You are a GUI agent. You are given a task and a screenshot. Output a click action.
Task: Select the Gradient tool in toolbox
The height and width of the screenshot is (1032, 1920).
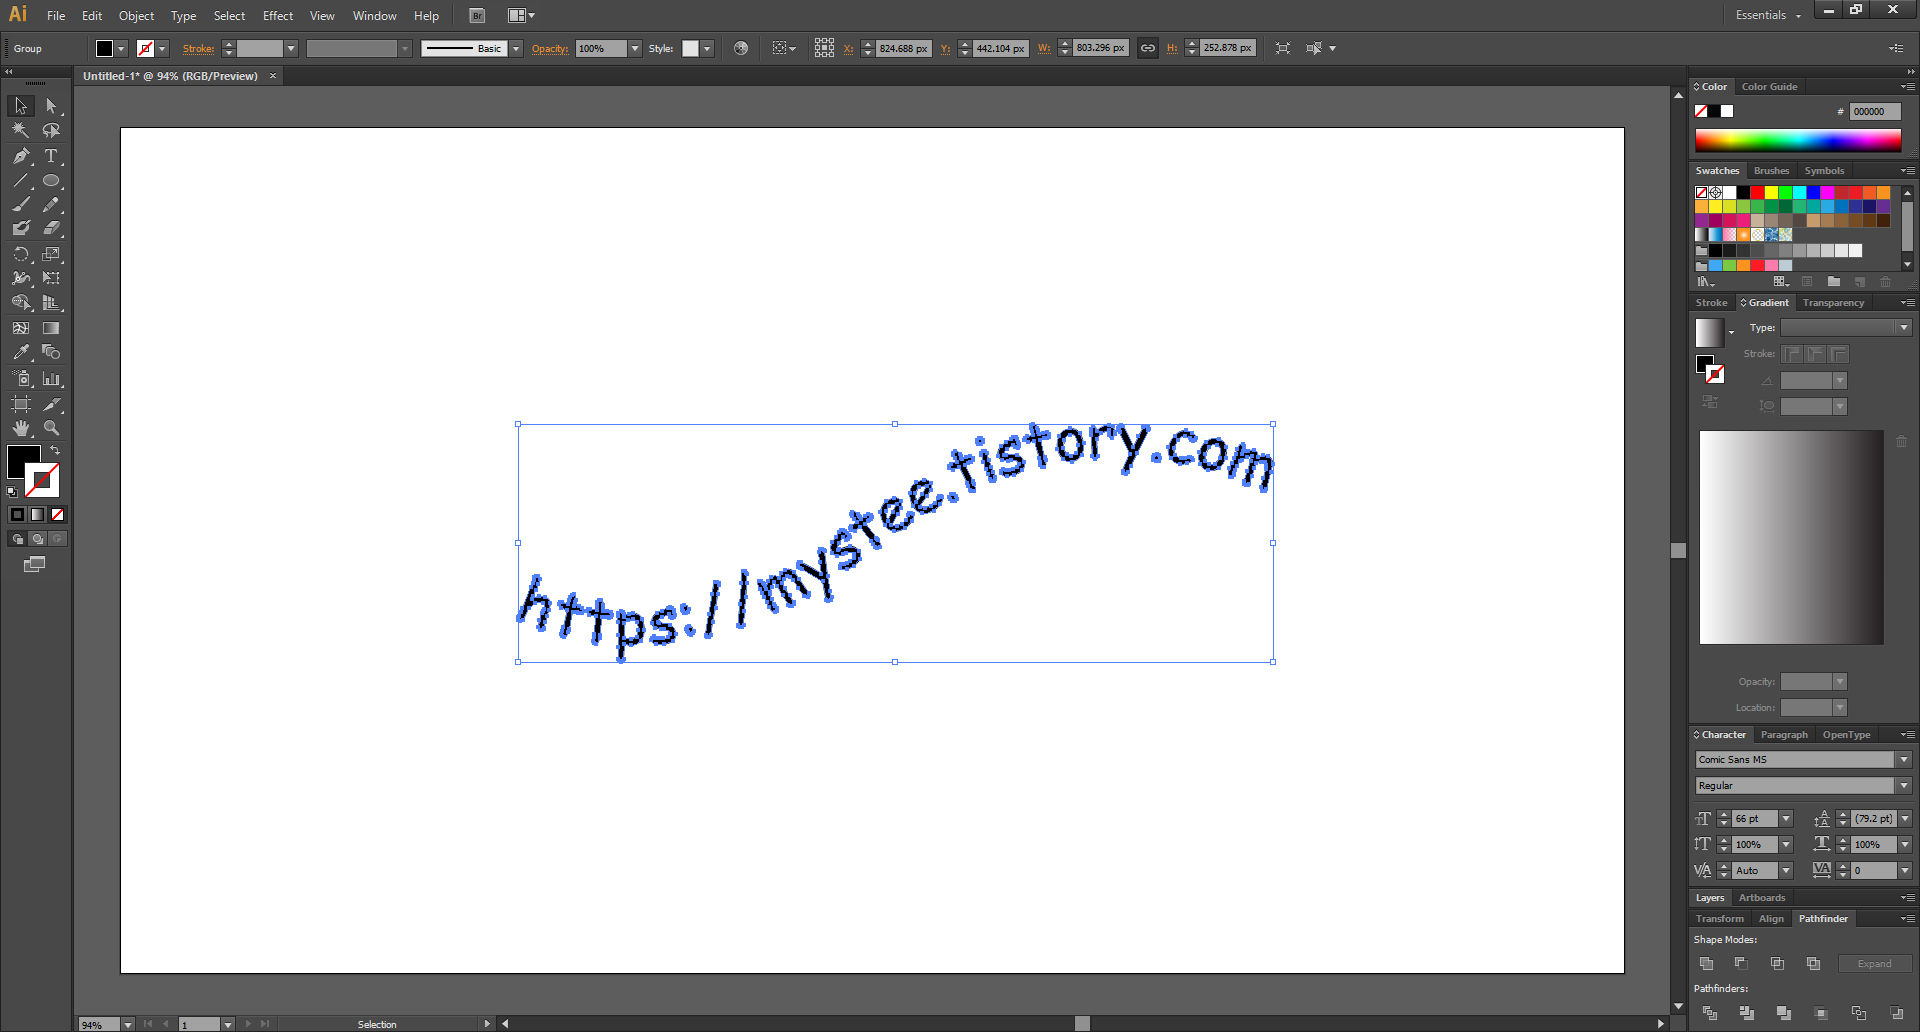[51, 328]
